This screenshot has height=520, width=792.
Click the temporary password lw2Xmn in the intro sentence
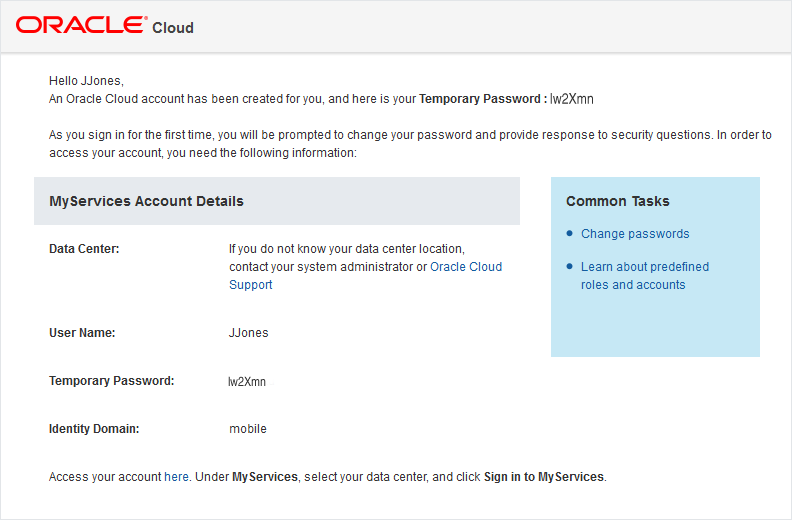coord(572,99)
